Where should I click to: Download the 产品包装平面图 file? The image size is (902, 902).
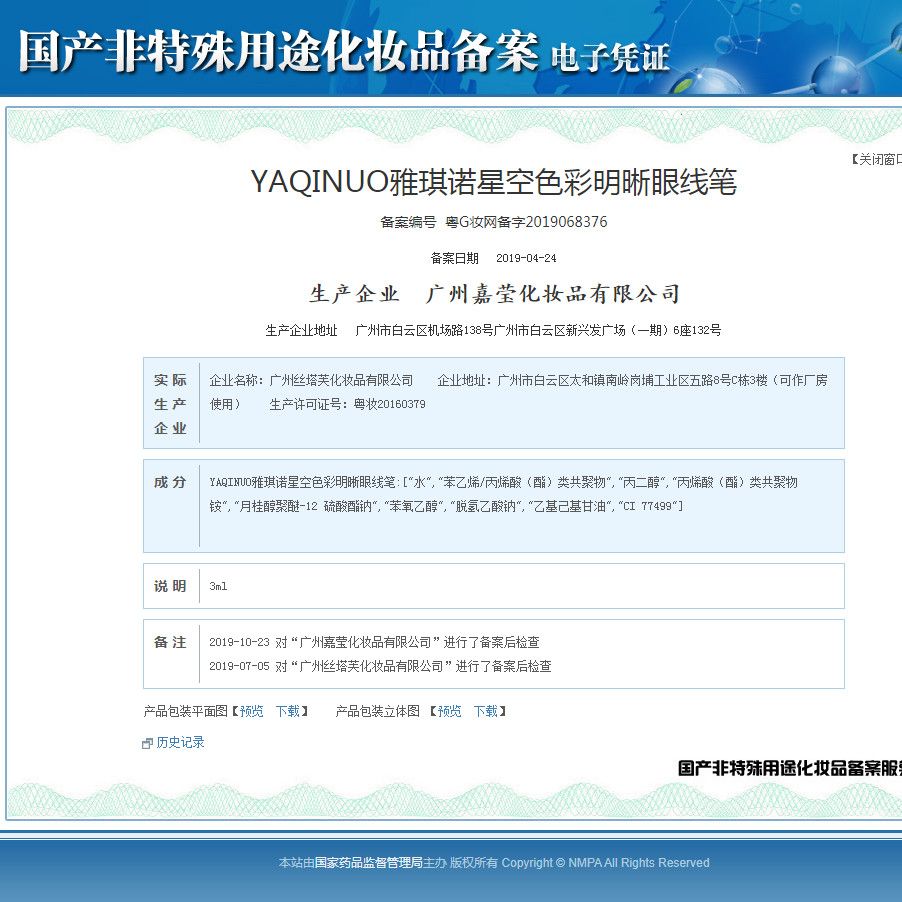pyautogui.click(x=288, y=712)
